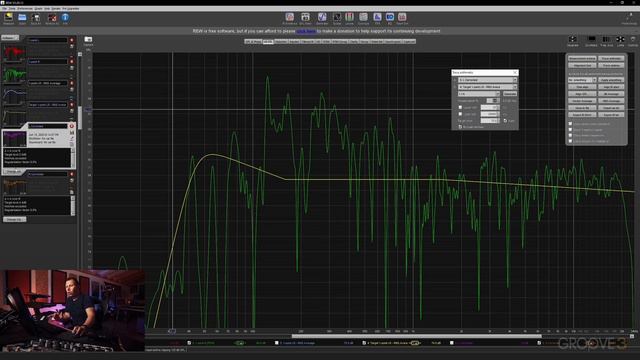Click the 'click here' donation link
640x360 pixels.
pyautogui.click(x=306, y=31)
